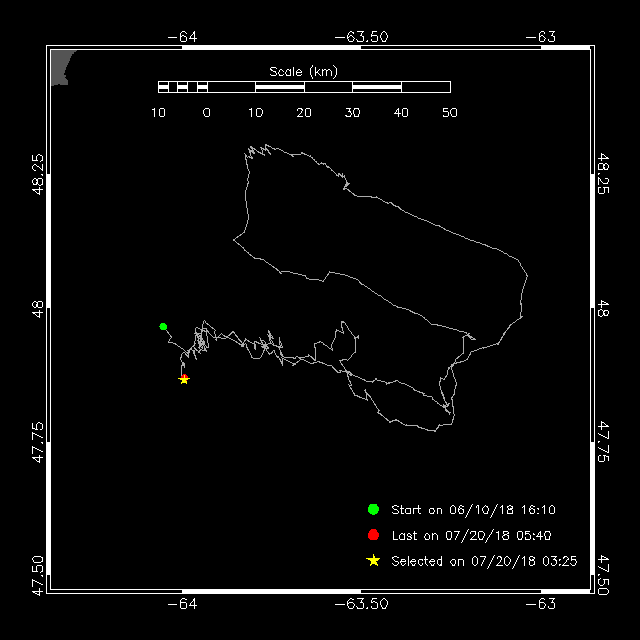Click the '-64' label on the bottom axis
The width and height of the screenshot is (640, 640).
(182, 604)
